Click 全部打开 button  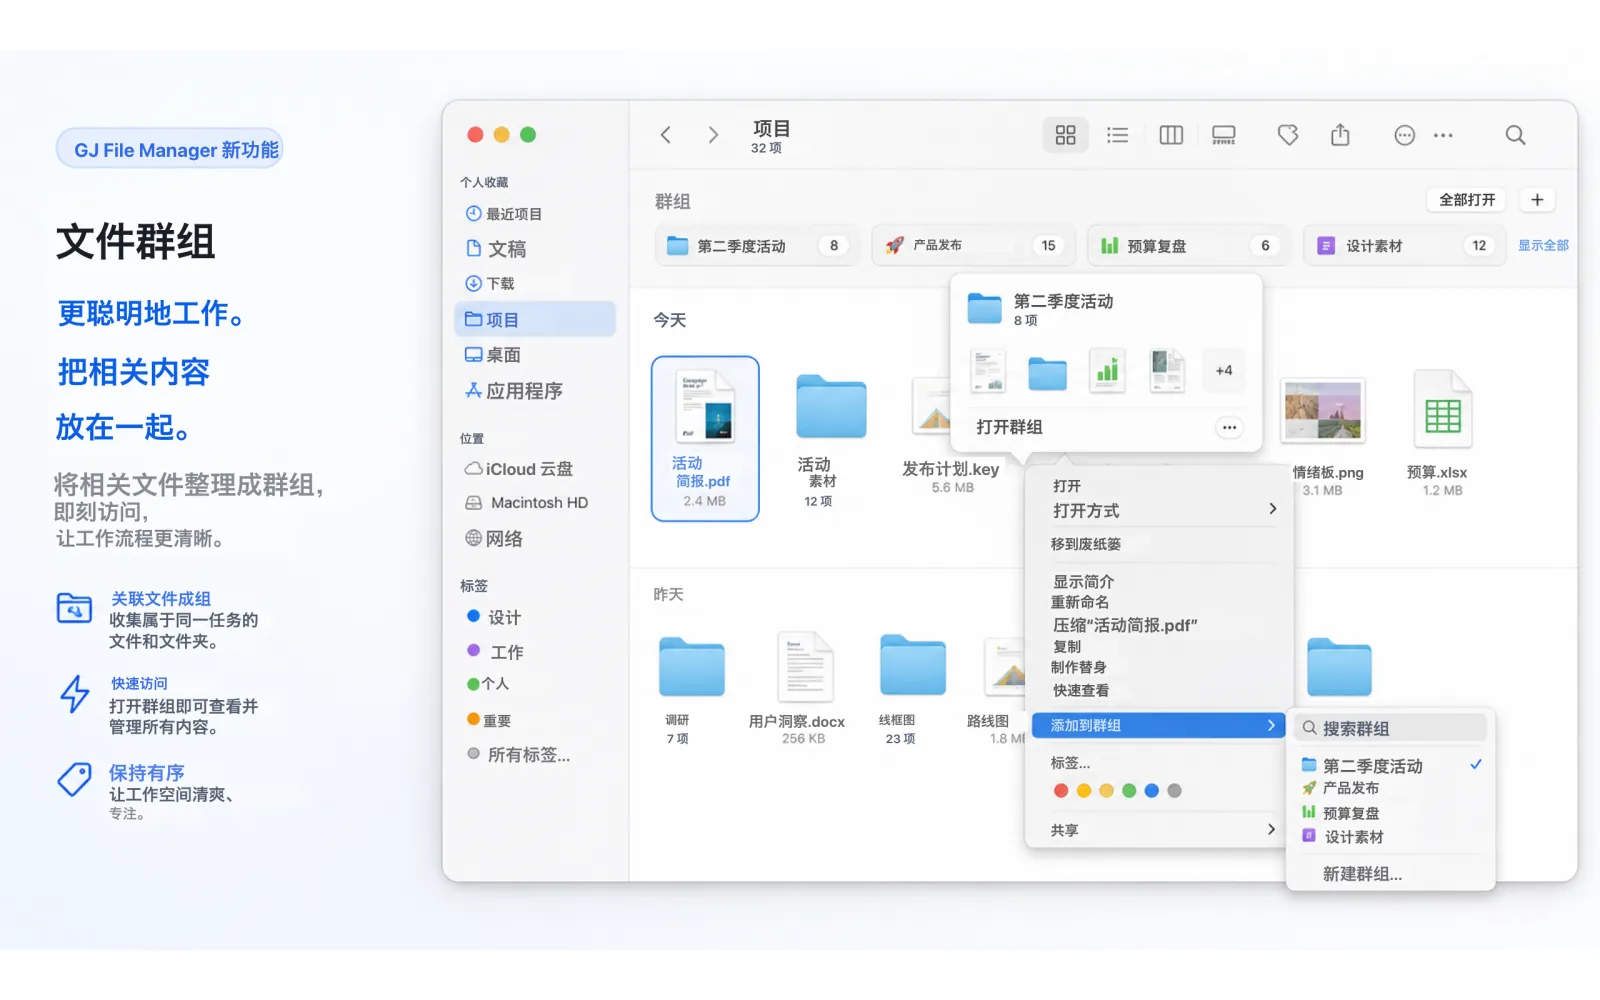click(x=1466, y=200)
